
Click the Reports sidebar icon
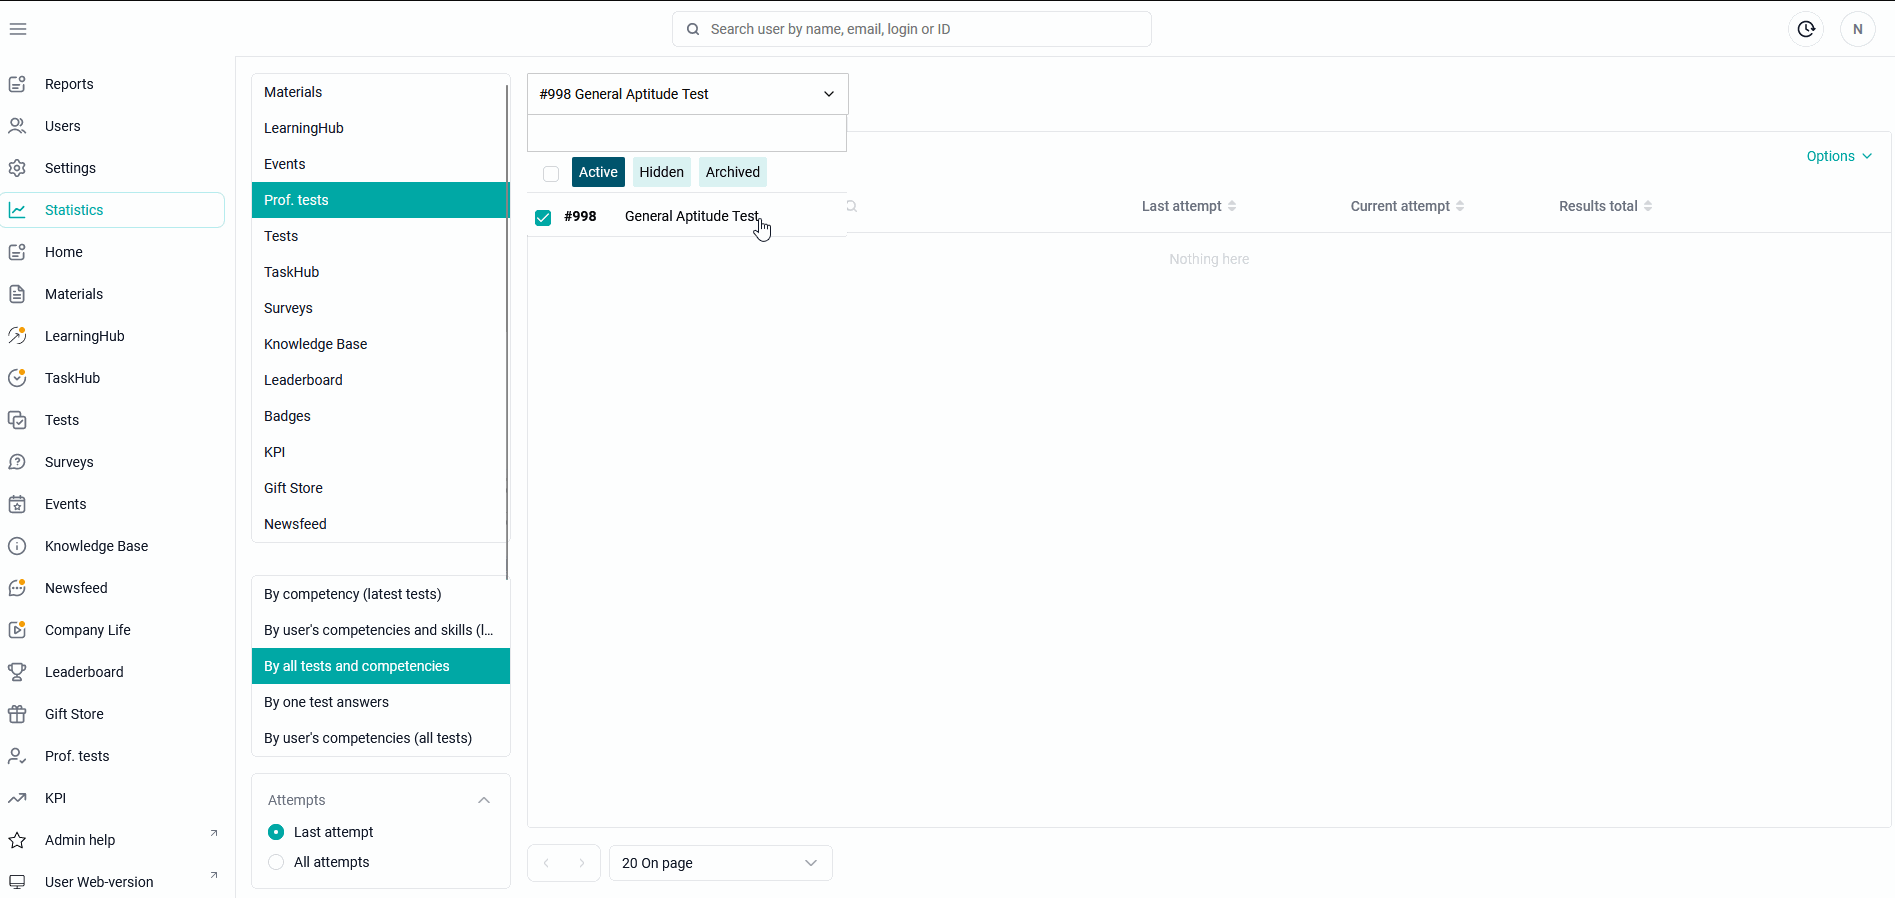pyautogui.click(x=17, y=84)
